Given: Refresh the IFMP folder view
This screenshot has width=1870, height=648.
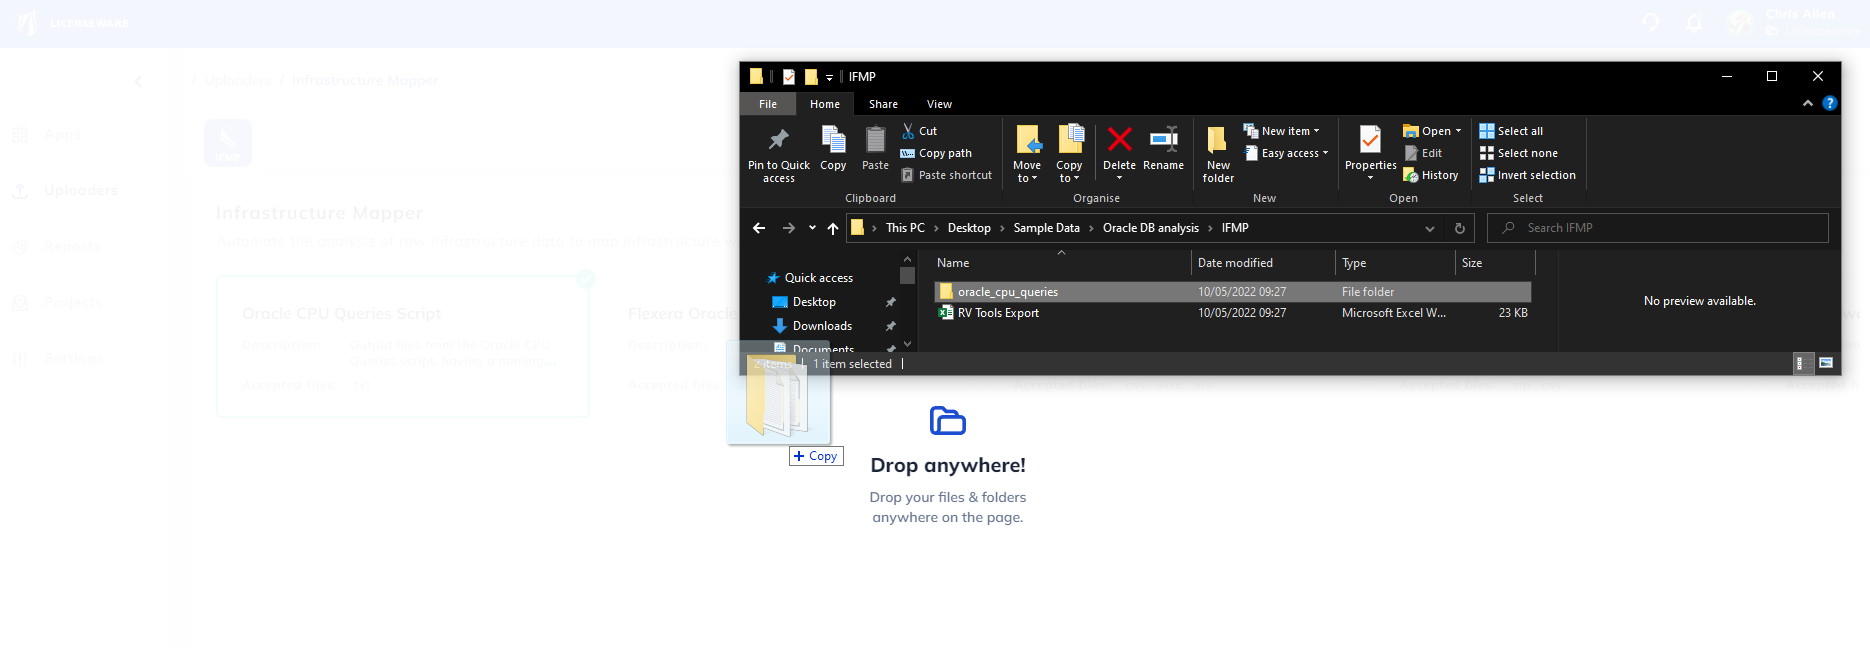Looking at the screenshot, I should [1459, 228].
